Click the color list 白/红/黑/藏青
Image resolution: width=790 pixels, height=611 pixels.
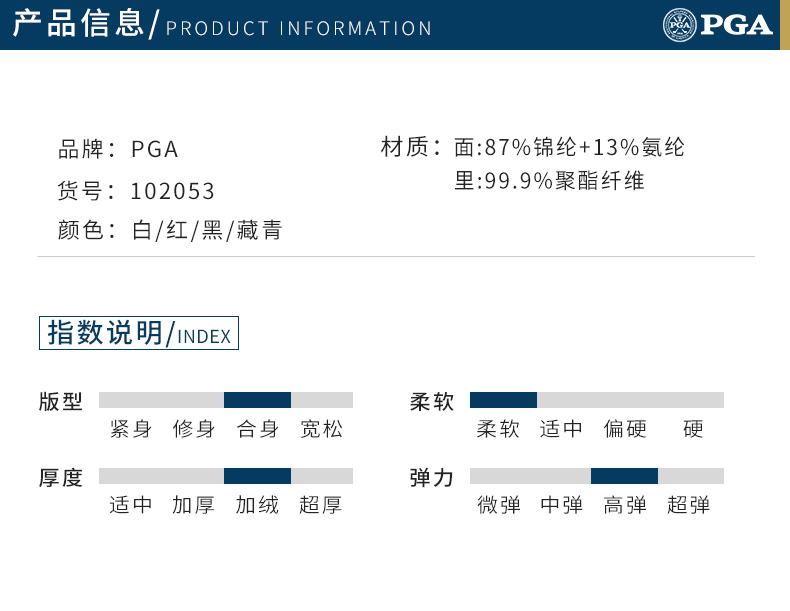click(x=207, y=231)
